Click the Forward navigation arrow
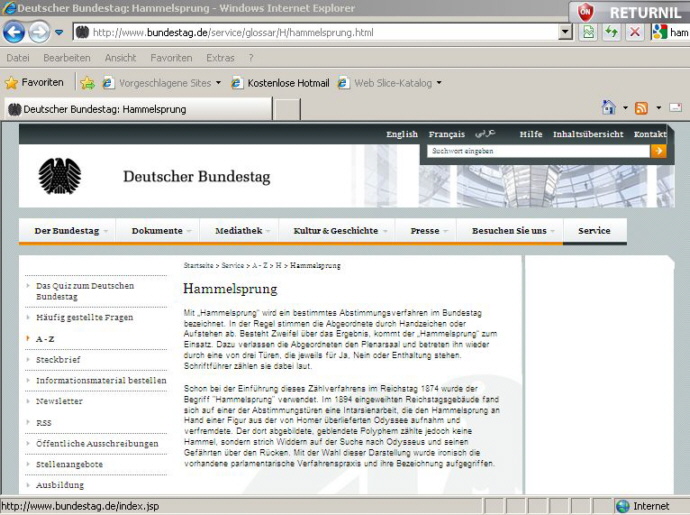The height and width of the screenshot is (515, 690). click(39, 32)
